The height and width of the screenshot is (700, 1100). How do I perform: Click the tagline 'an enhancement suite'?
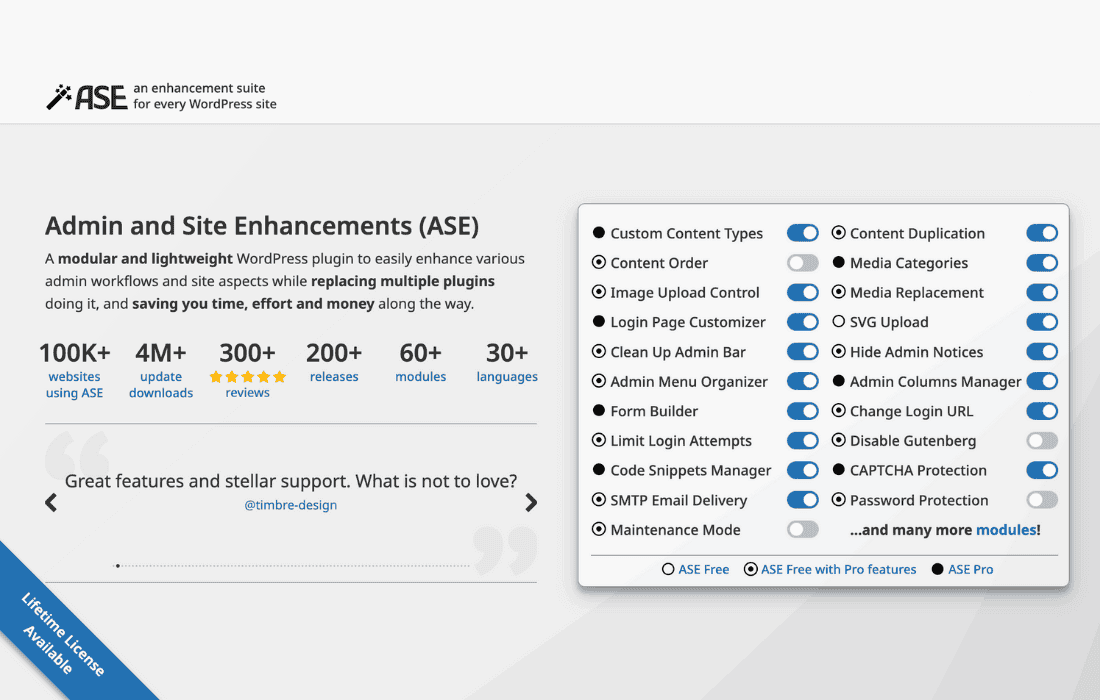(x=199, y=88)
